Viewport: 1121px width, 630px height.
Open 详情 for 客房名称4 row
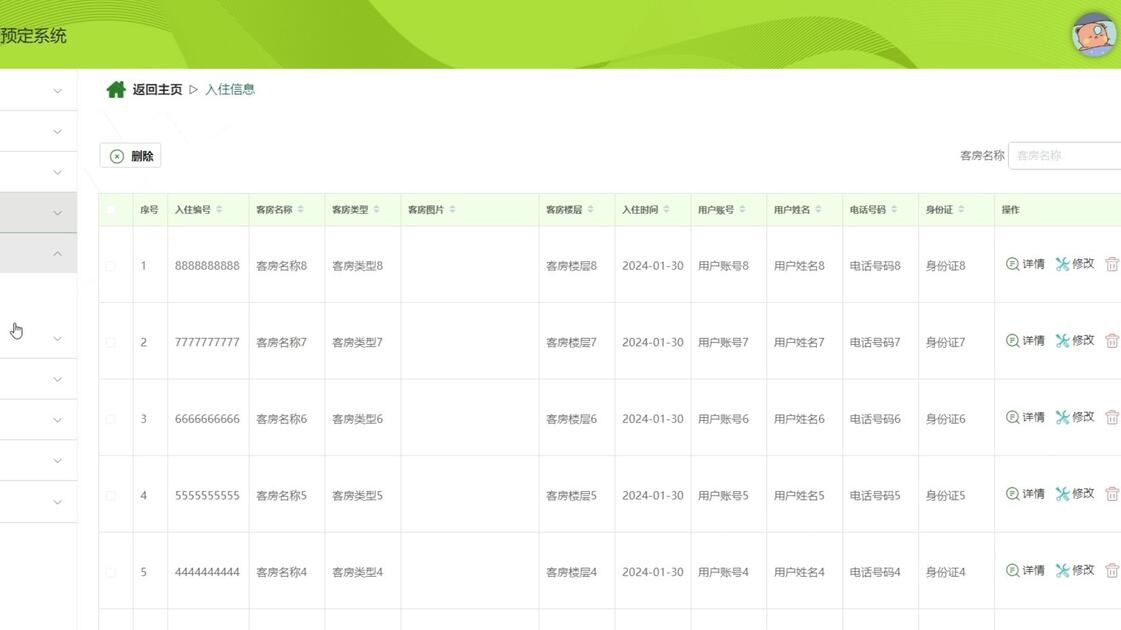coord(1025,570)
